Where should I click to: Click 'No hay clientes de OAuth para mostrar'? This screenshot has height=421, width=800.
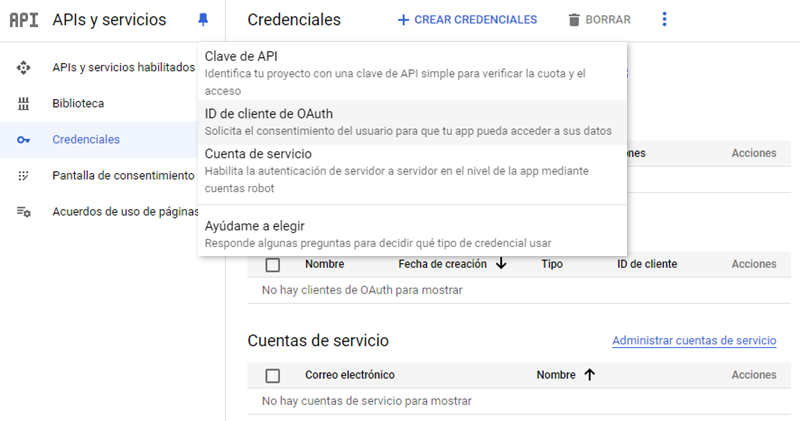pyautogui.click(x=362, y=290)
